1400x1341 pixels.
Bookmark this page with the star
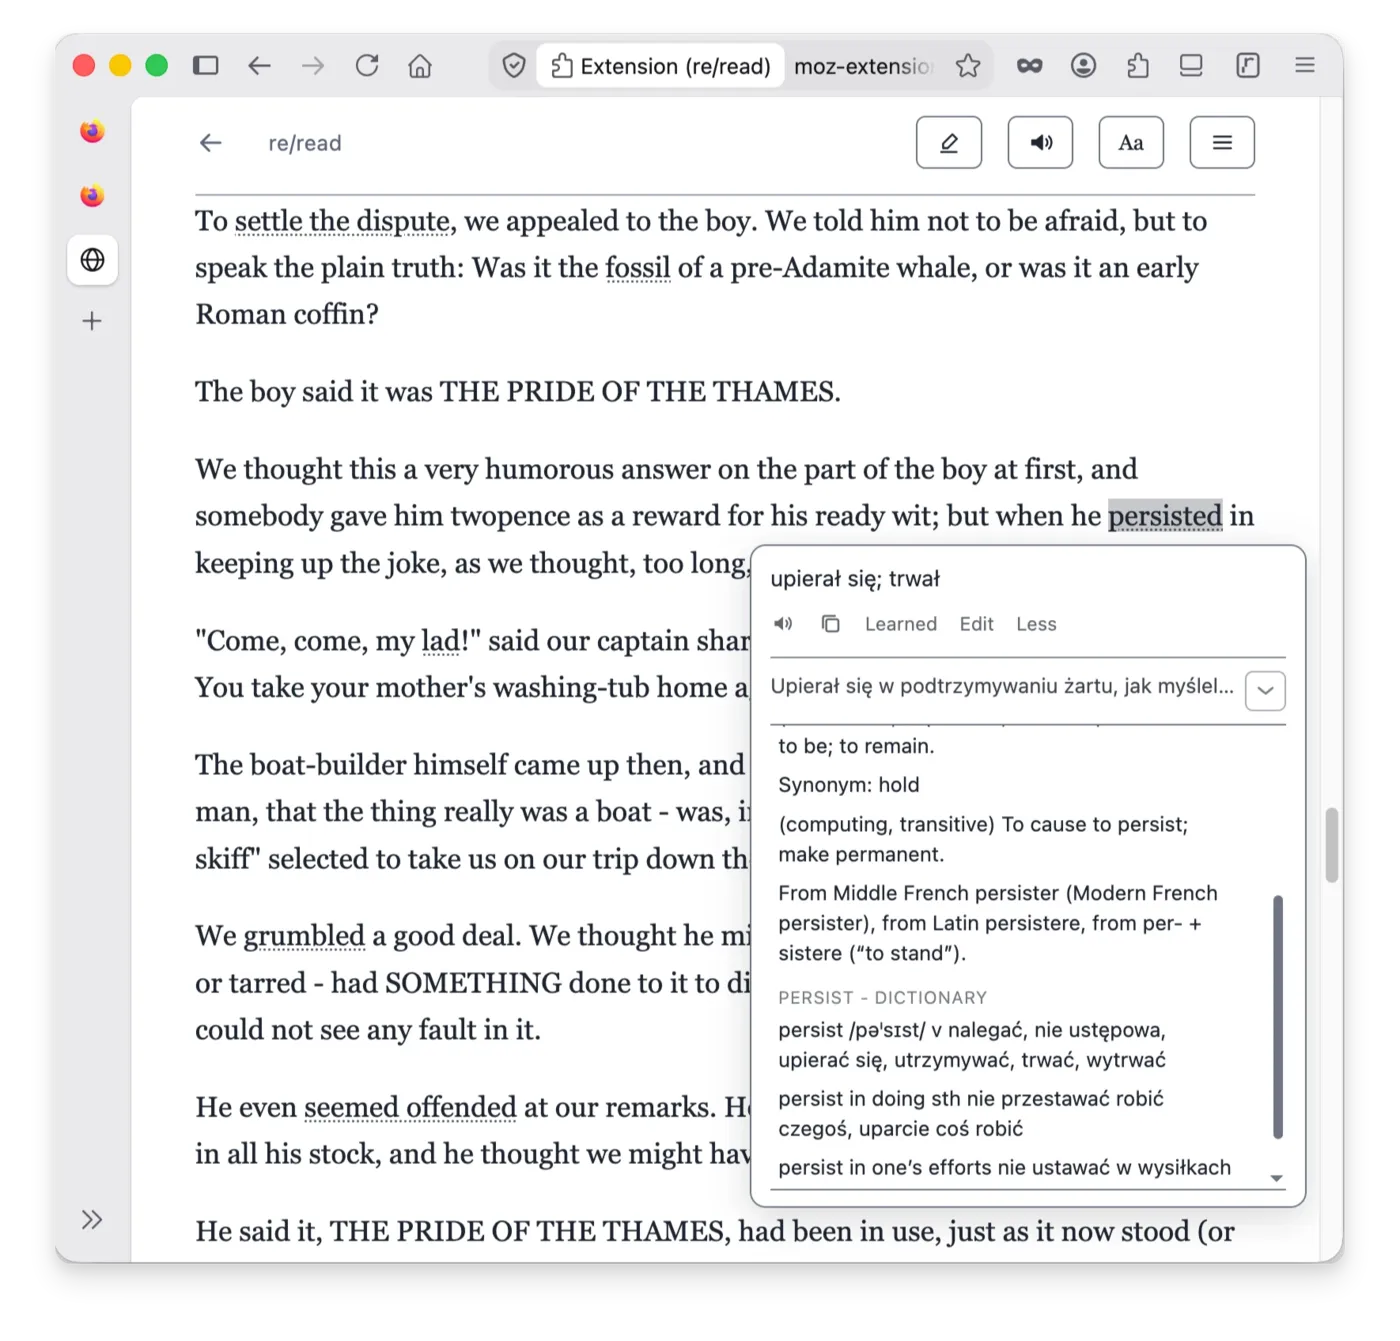pyautogui.click(x=968, y=66)
